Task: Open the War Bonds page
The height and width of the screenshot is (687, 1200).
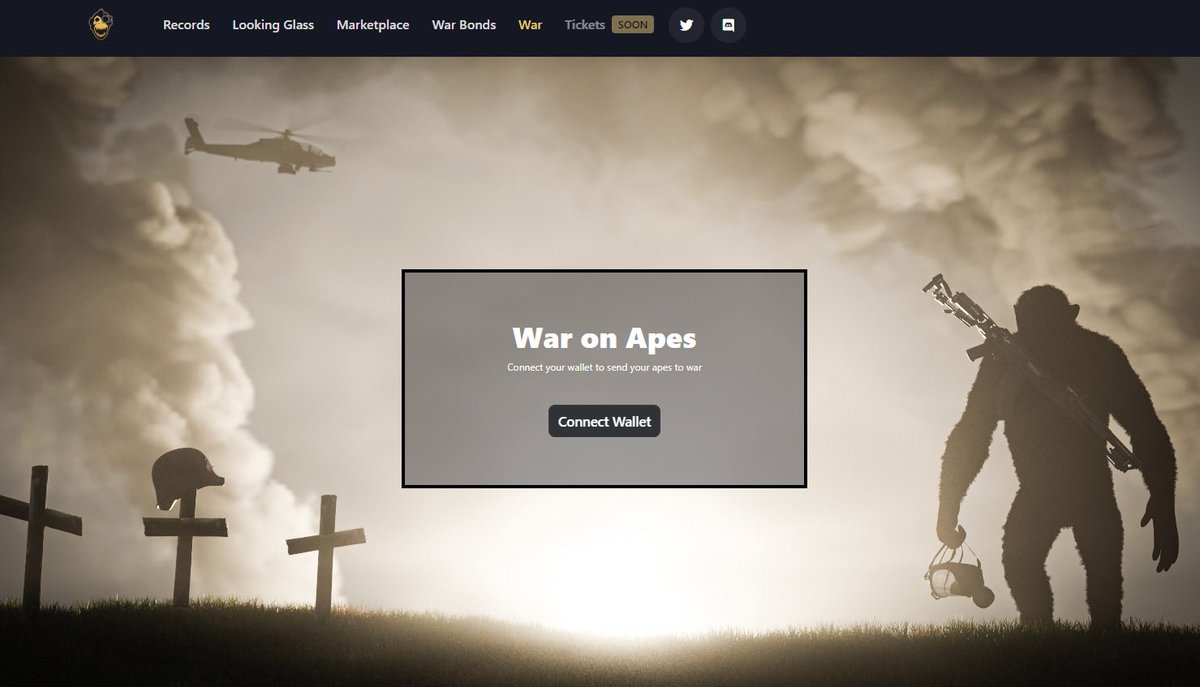Action: (462, 25)
